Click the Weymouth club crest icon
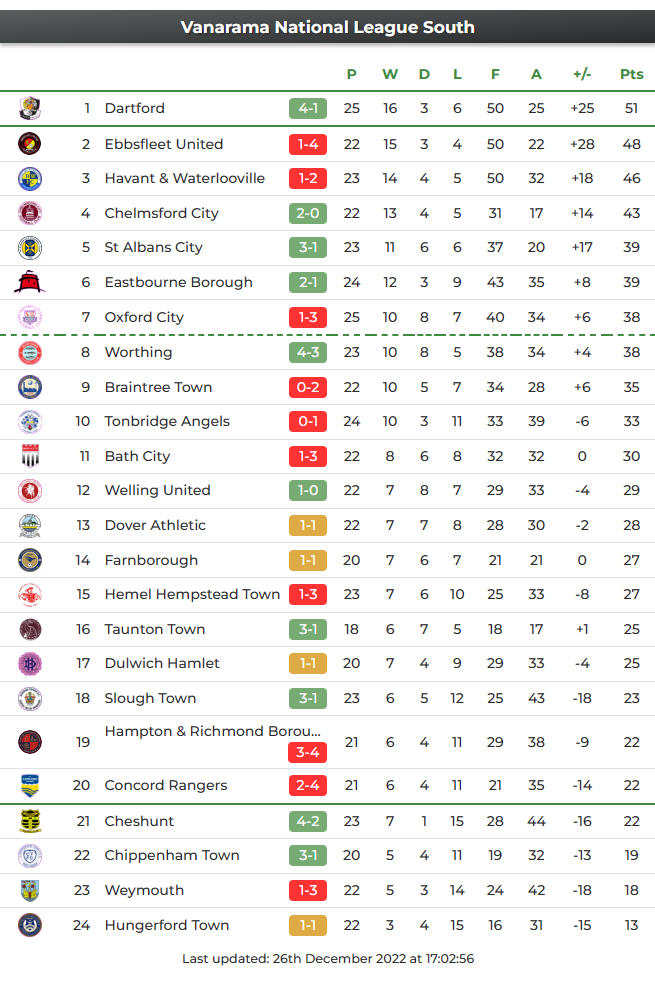Image resolution: width=655 pixels, height=981 pixels. (30, 890)
